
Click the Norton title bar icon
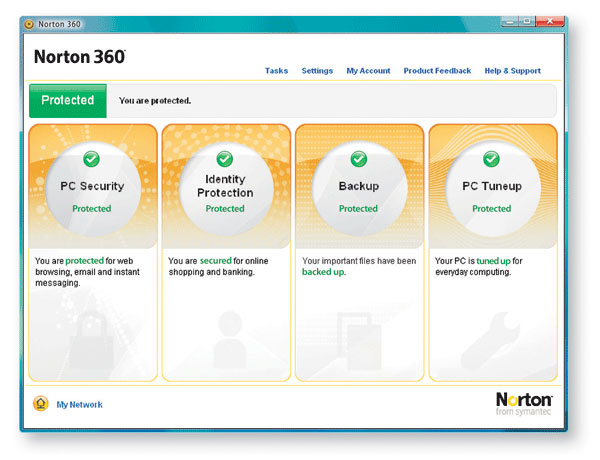click(x=30, y=22)
